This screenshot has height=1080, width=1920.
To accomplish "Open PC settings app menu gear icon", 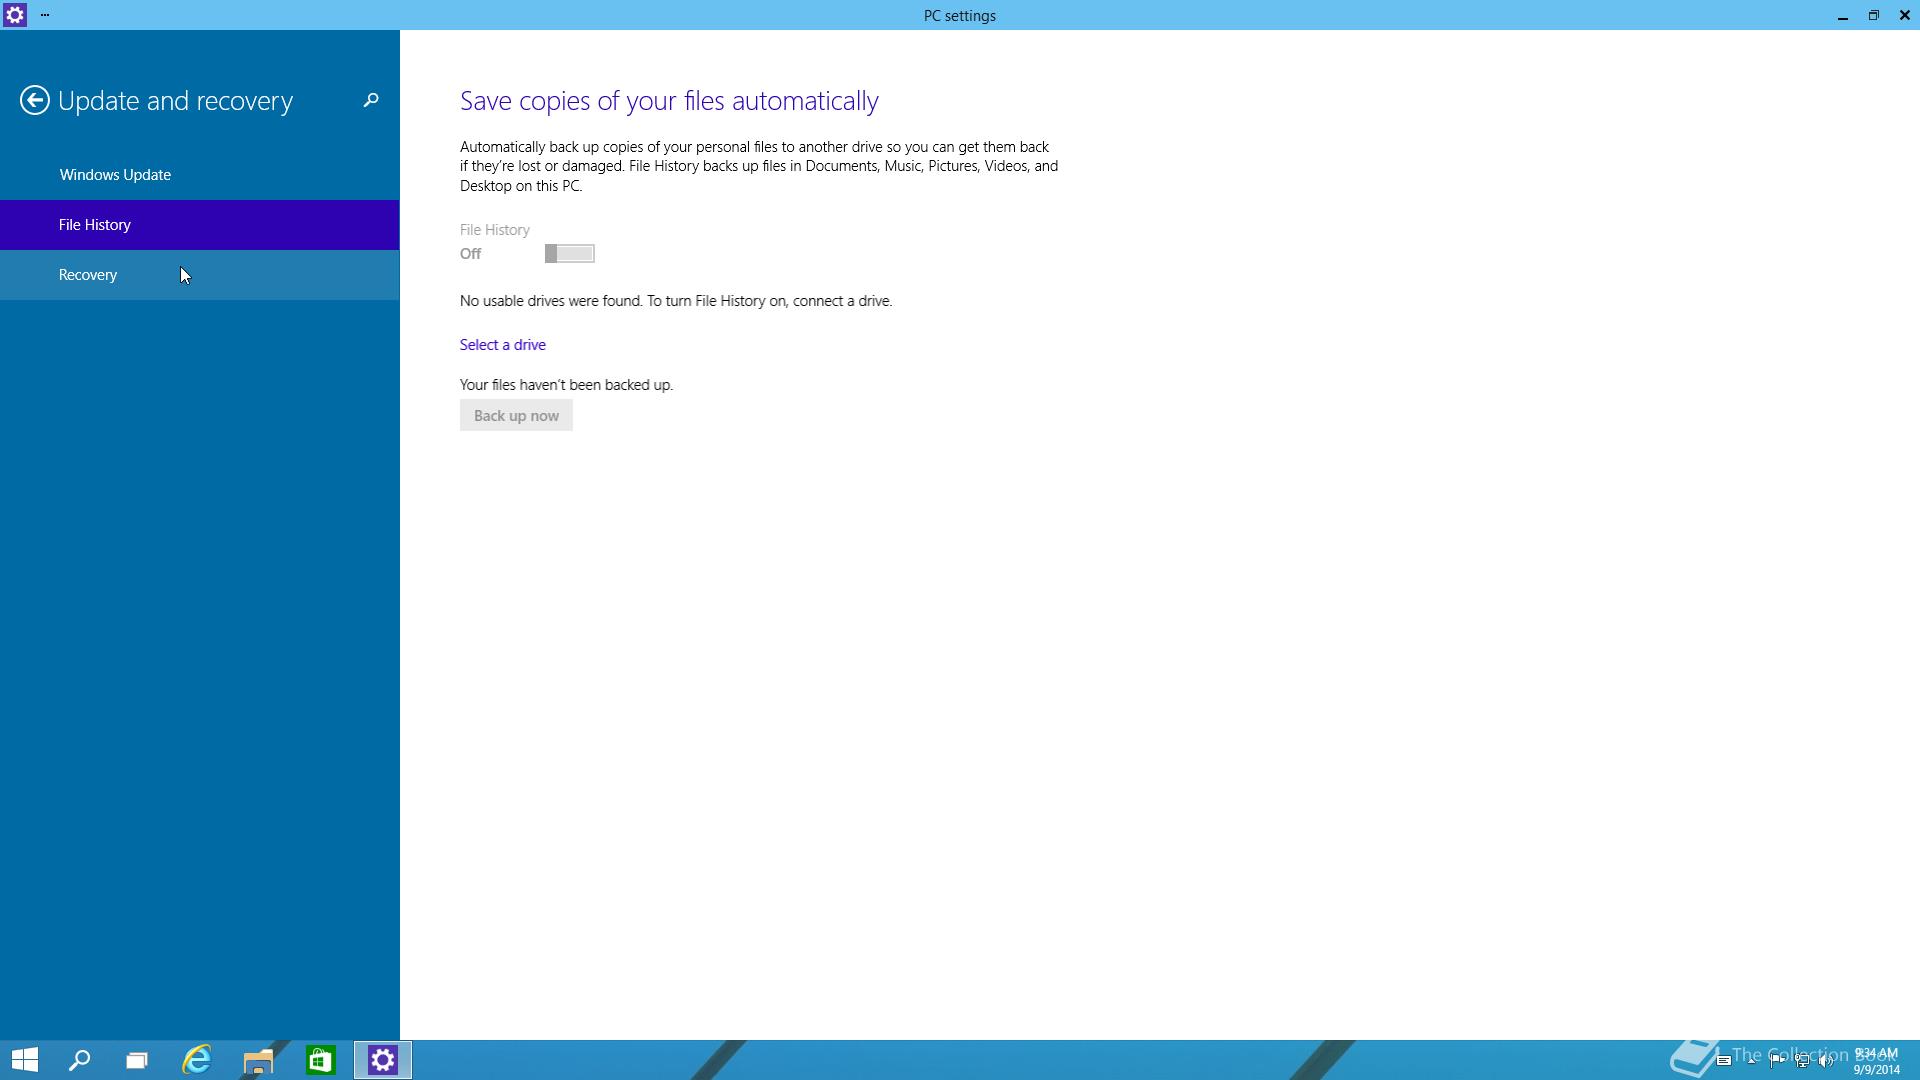I will (x=15, y=15).
